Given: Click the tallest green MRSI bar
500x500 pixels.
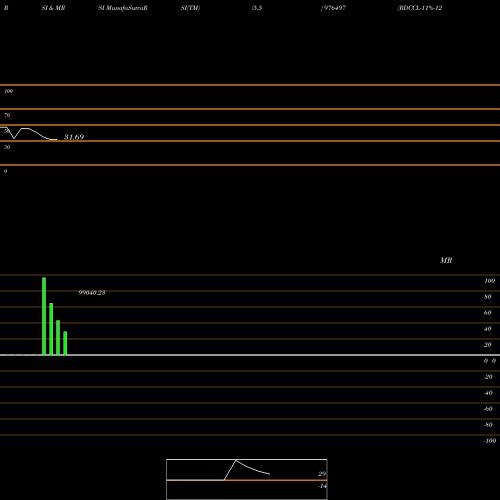Looking at the screenshot, I should 44,316.
